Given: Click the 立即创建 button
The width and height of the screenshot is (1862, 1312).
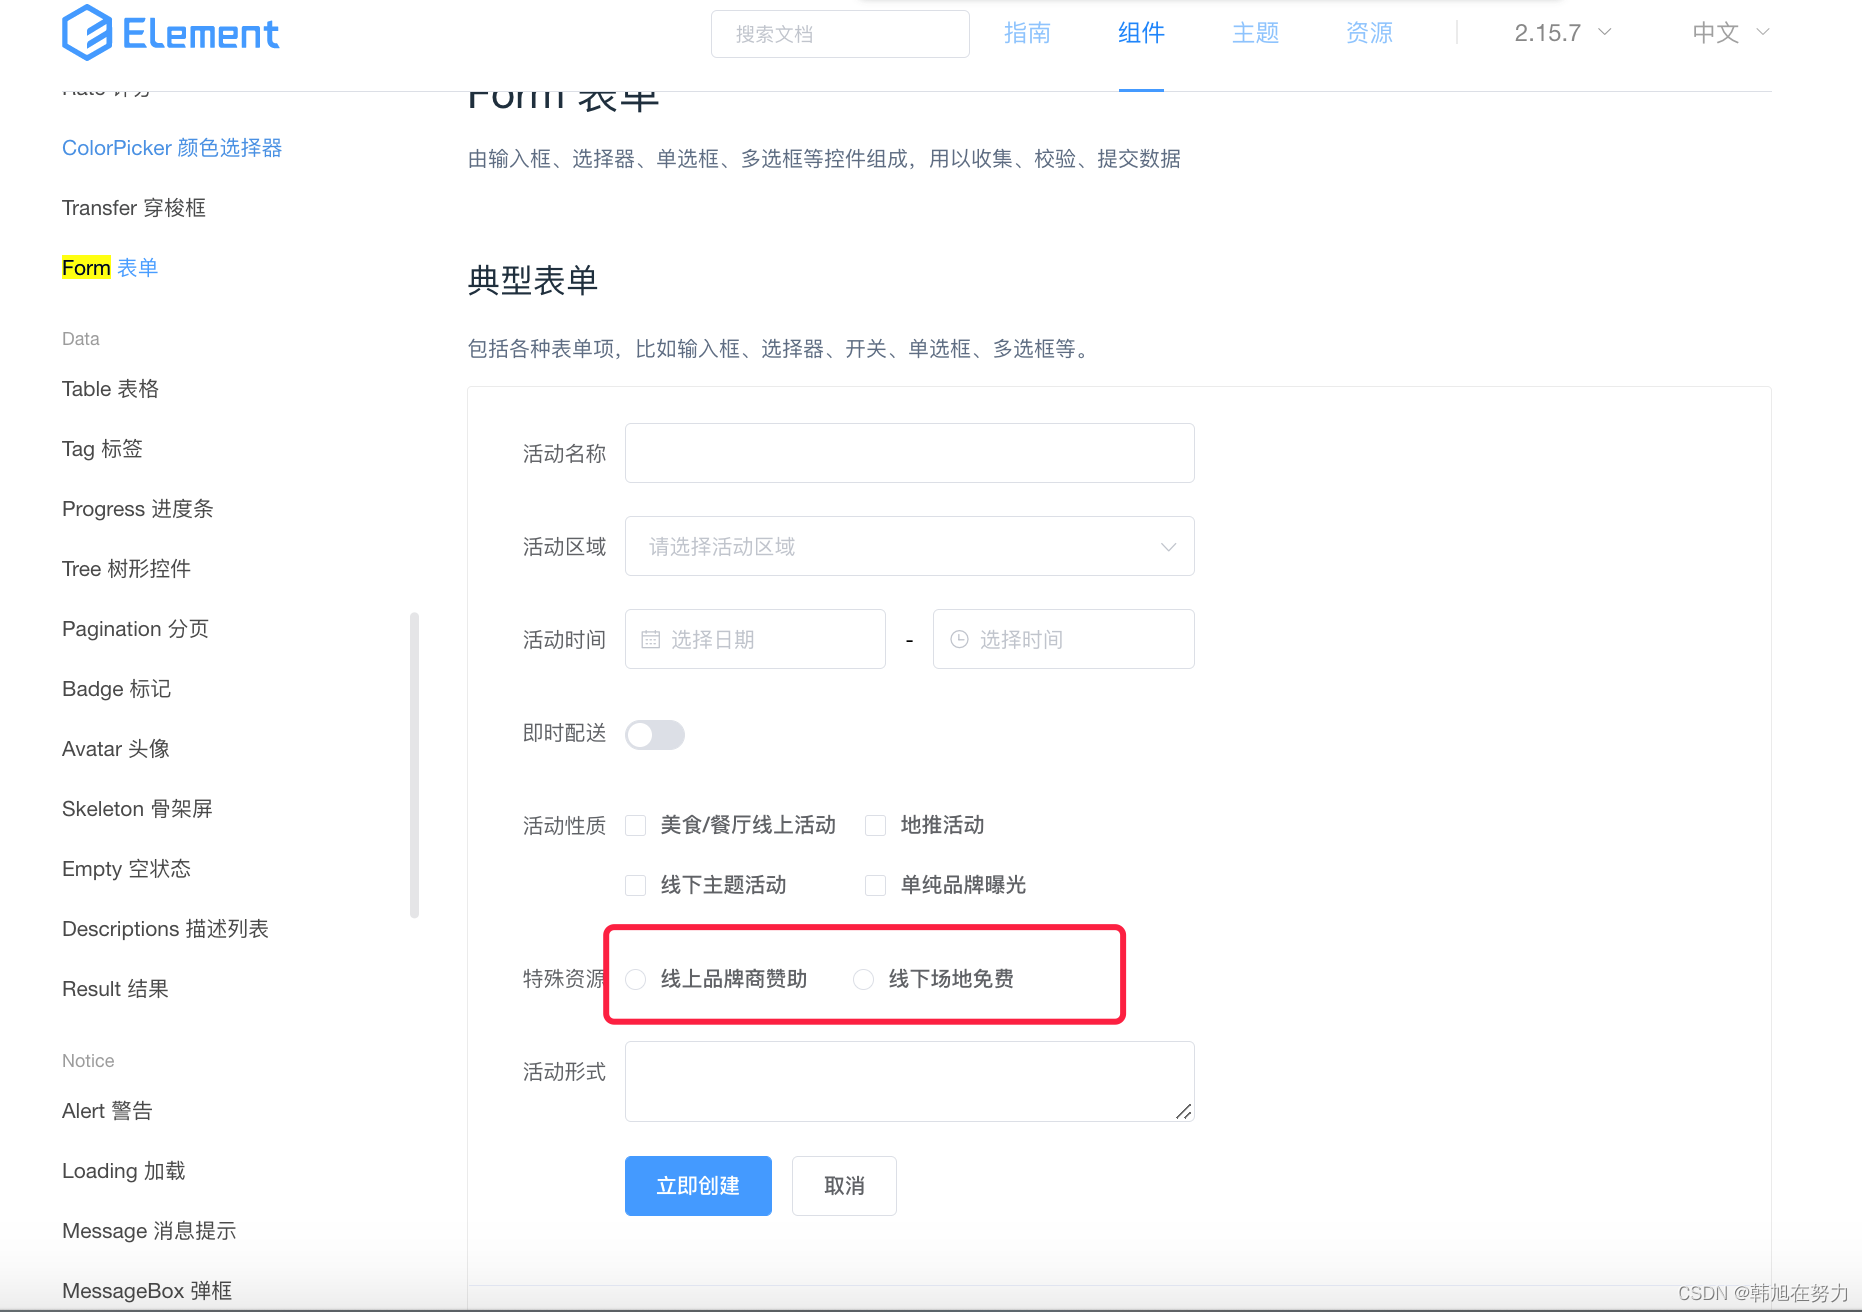Looking at the screenshot, I should [x=698, y=1186].
